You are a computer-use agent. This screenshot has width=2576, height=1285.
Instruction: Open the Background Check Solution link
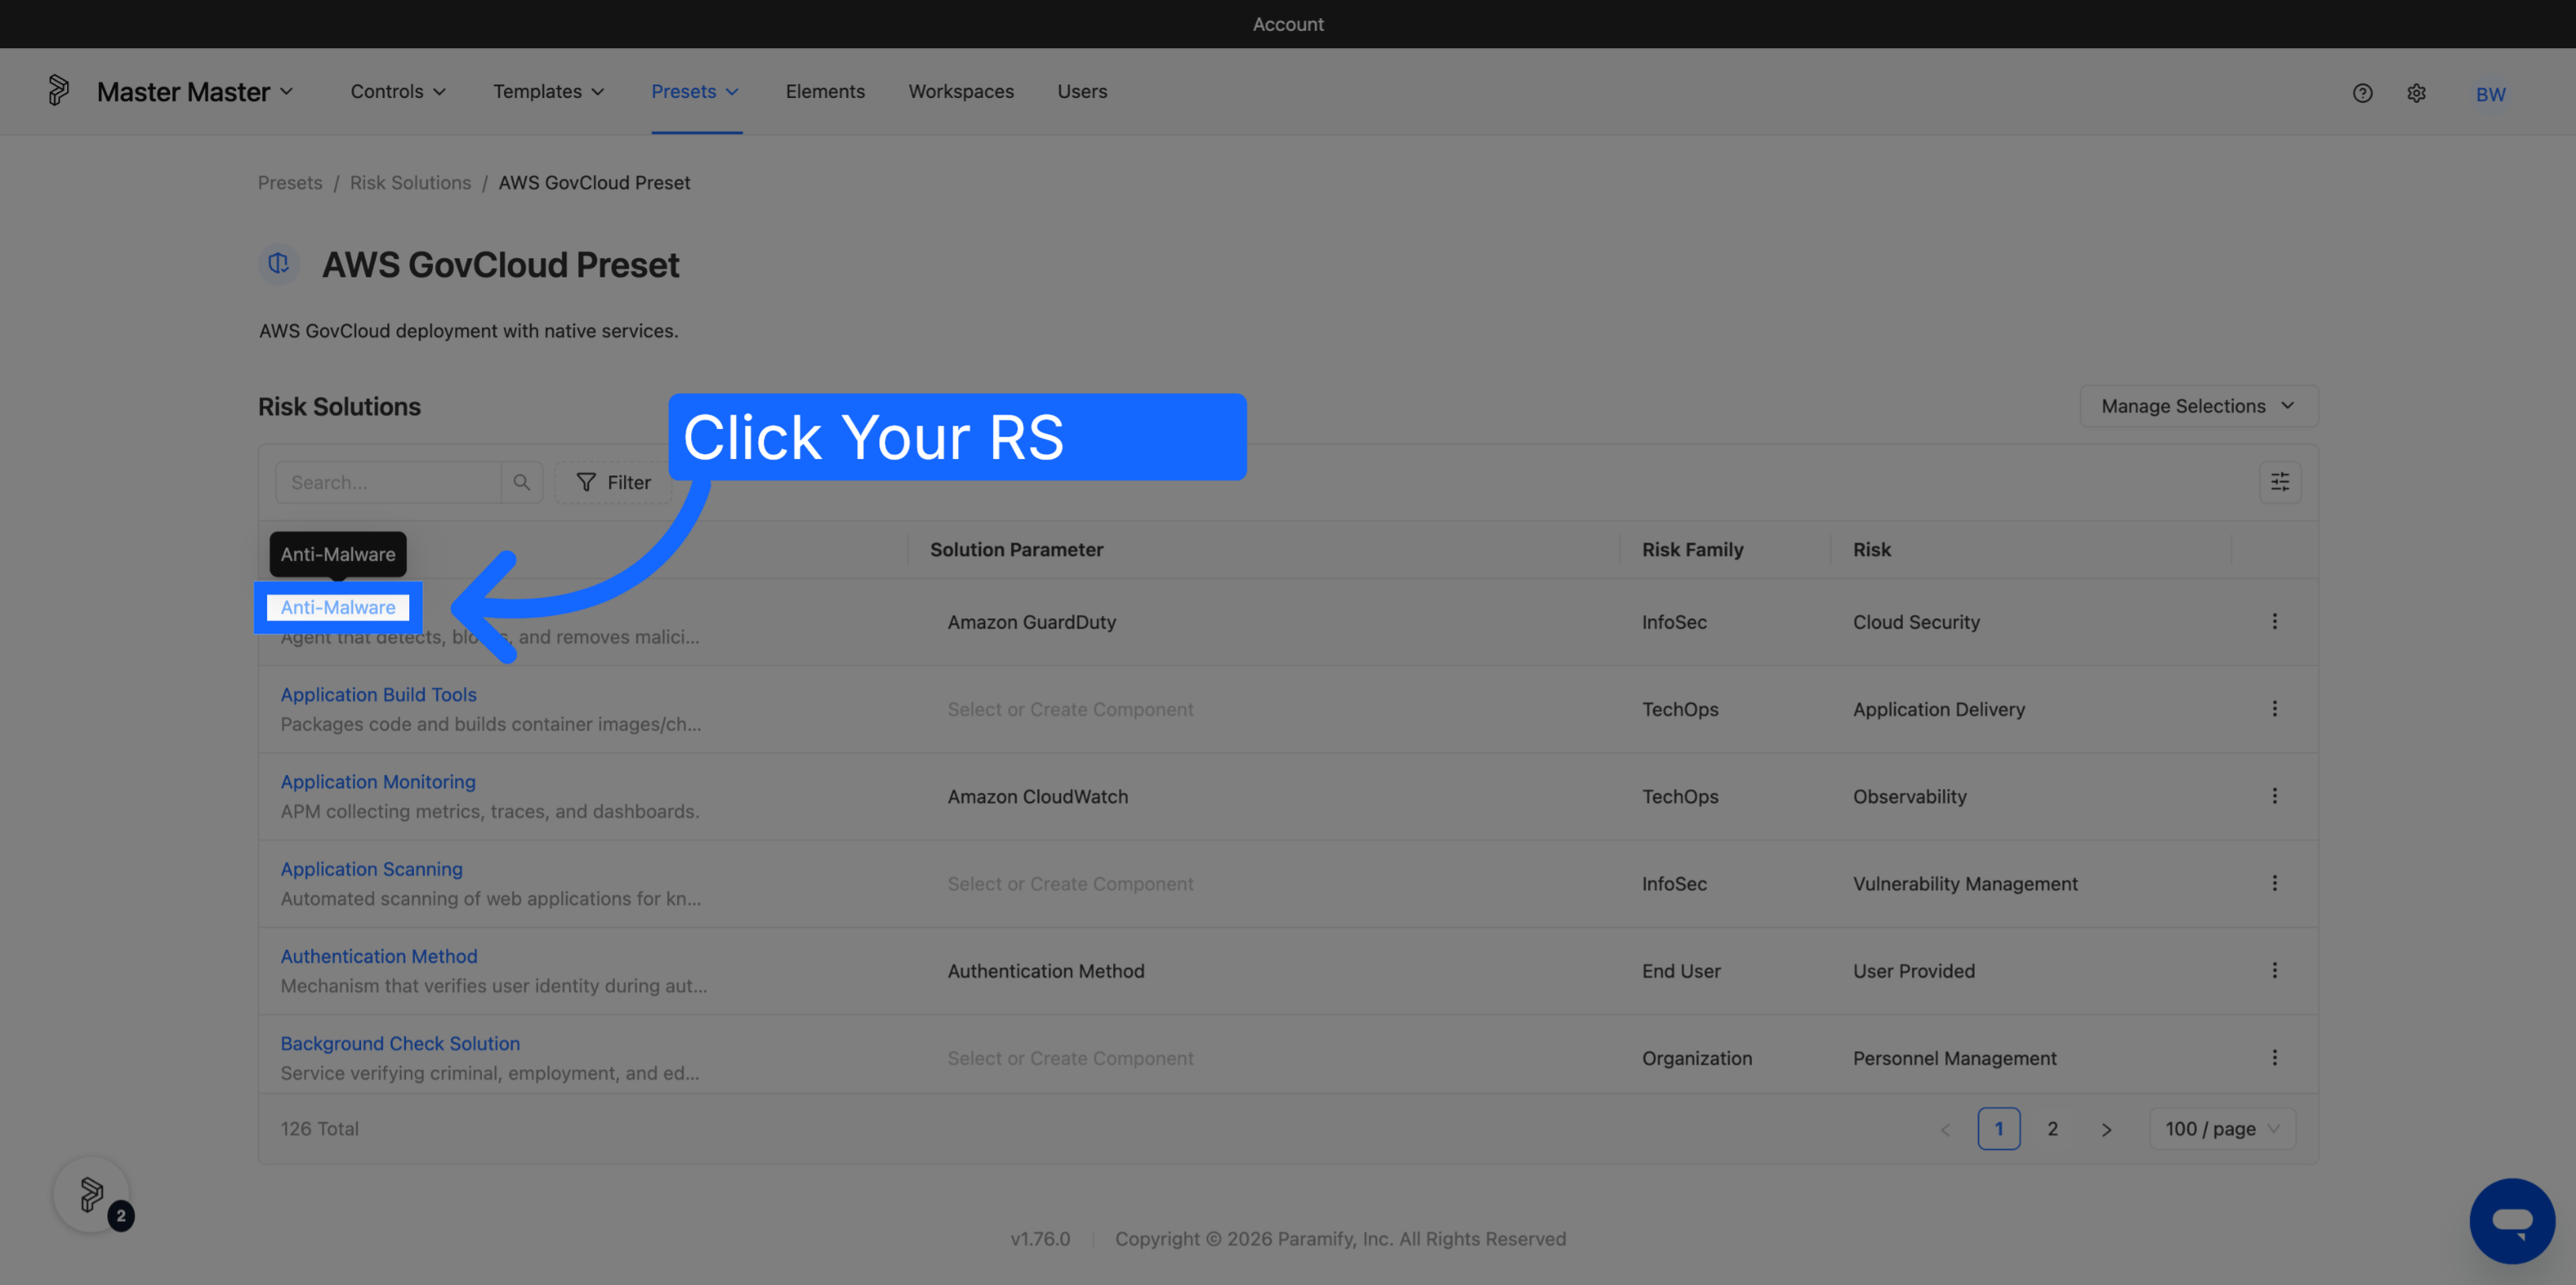click(400, 1043)
